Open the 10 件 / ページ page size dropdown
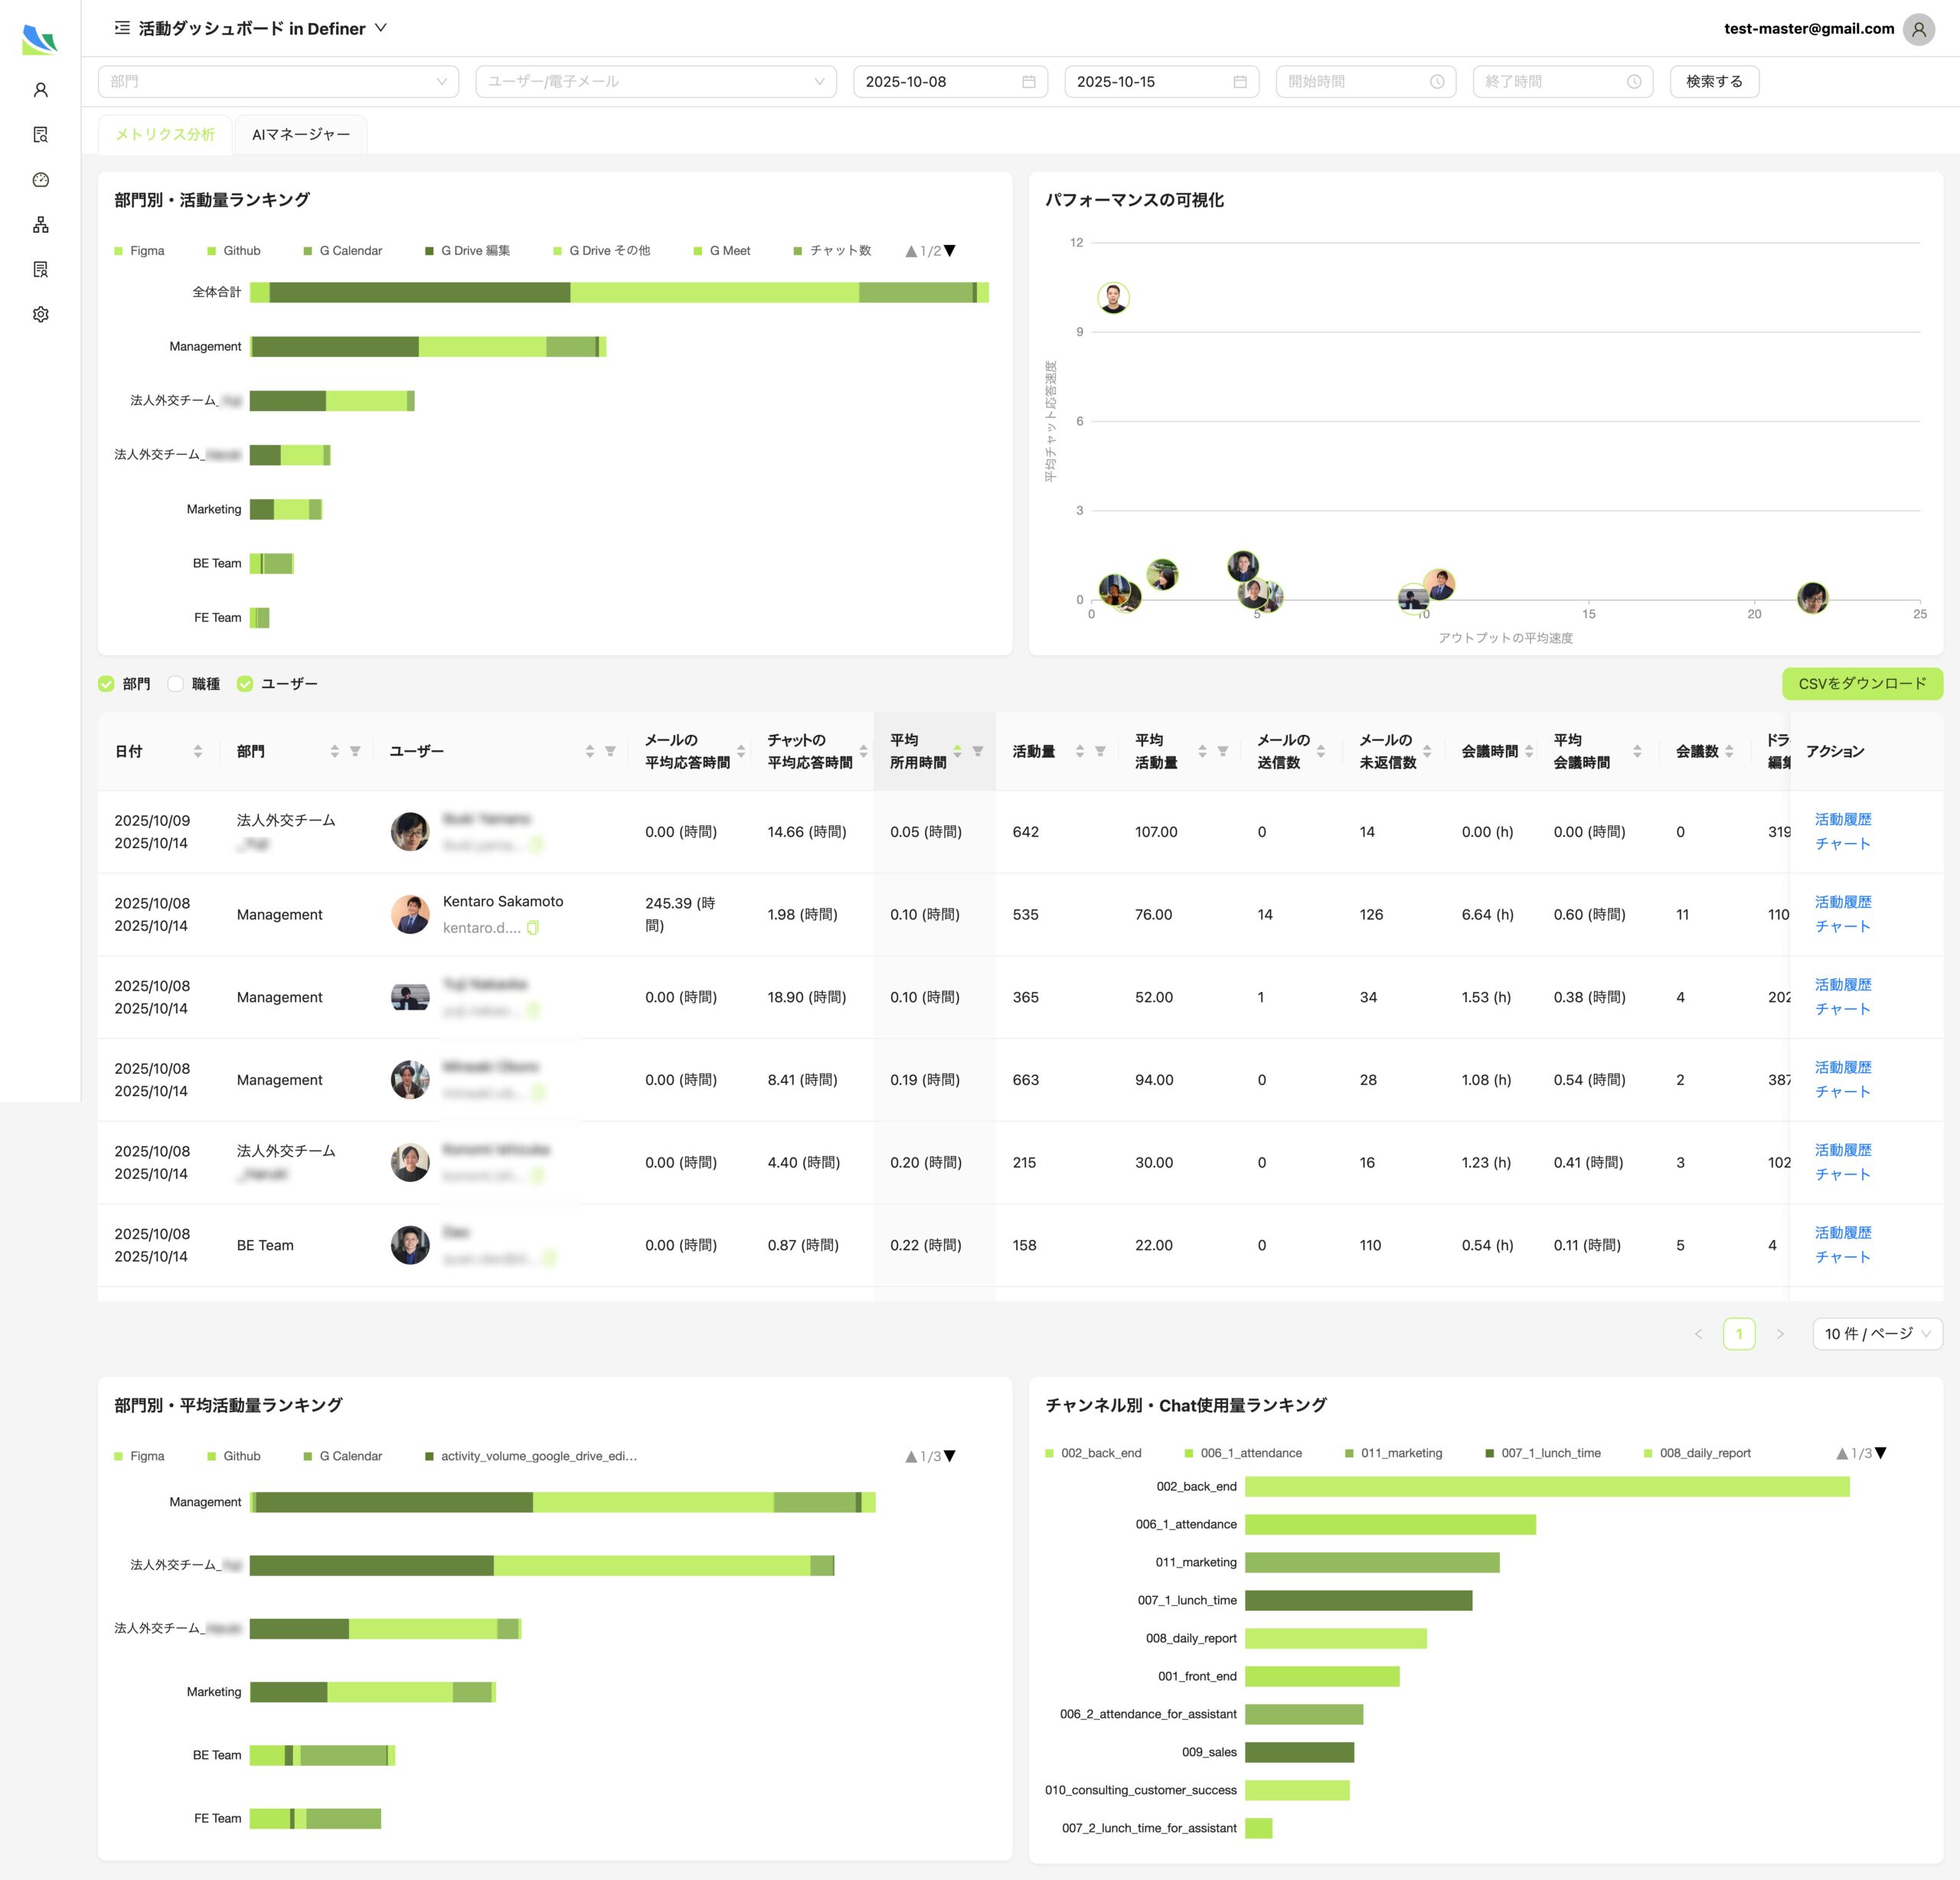The image size is (1960, 1880). [x=1877, y=1333]
